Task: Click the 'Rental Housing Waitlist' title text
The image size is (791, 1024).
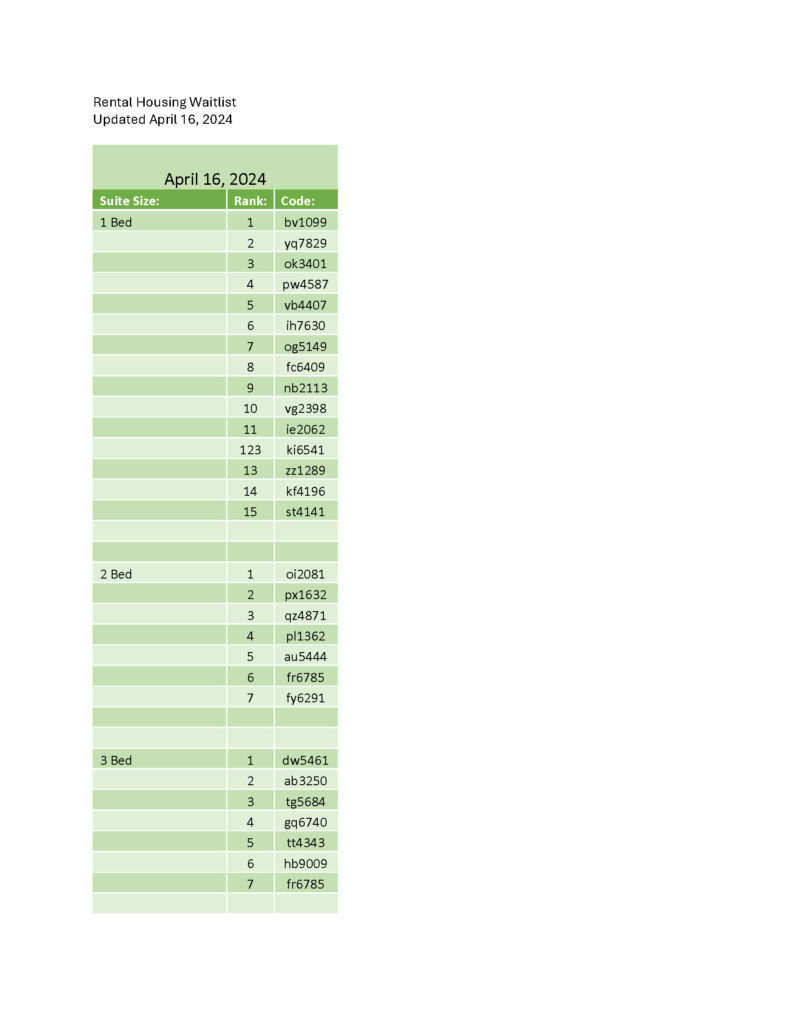Action: click(x=164, y=102)
